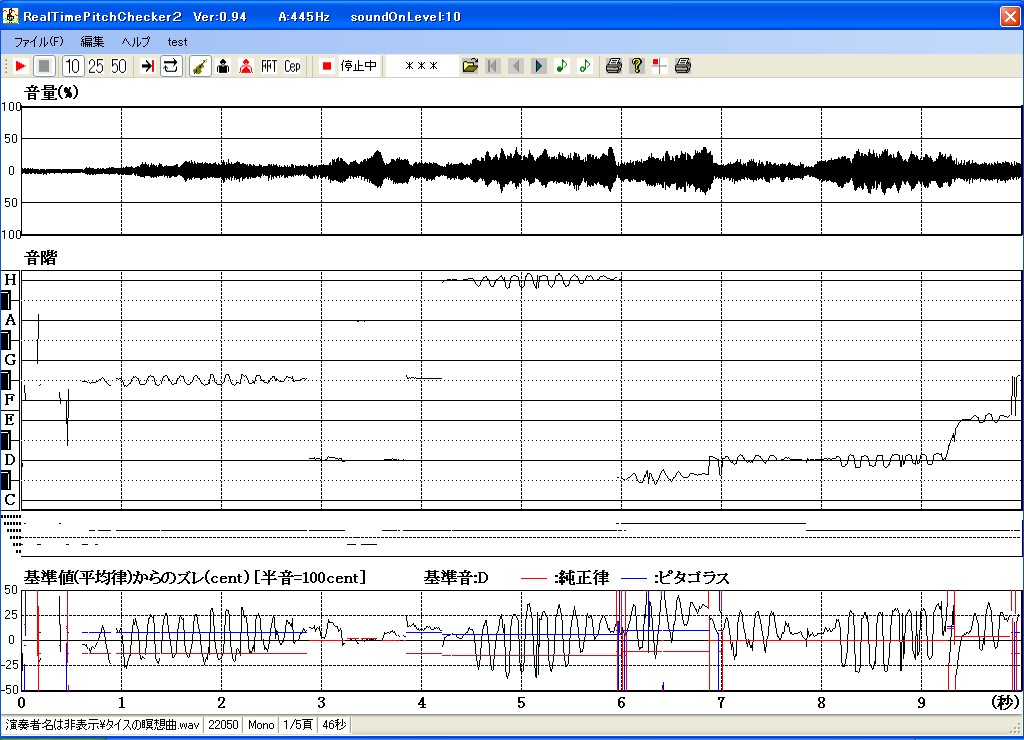Click the 音階 panel heading

tap(40, 258)
